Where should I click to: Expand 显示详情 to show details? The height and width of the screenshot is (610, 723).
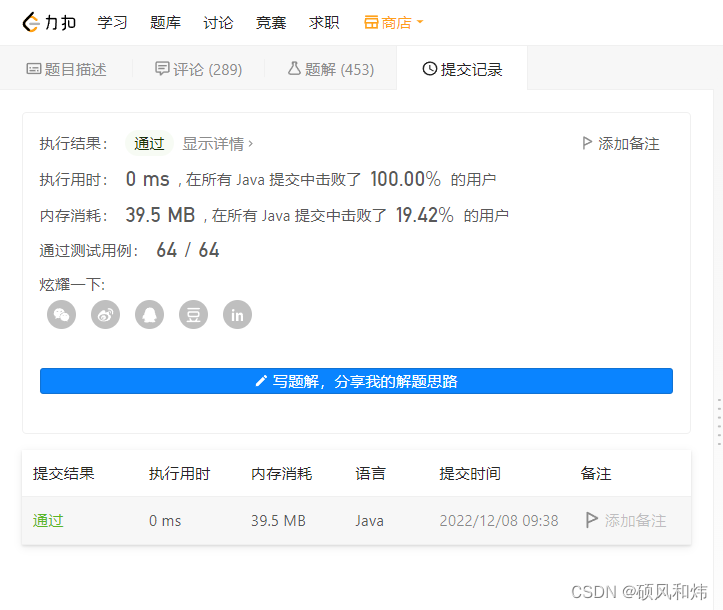point(218,143)
